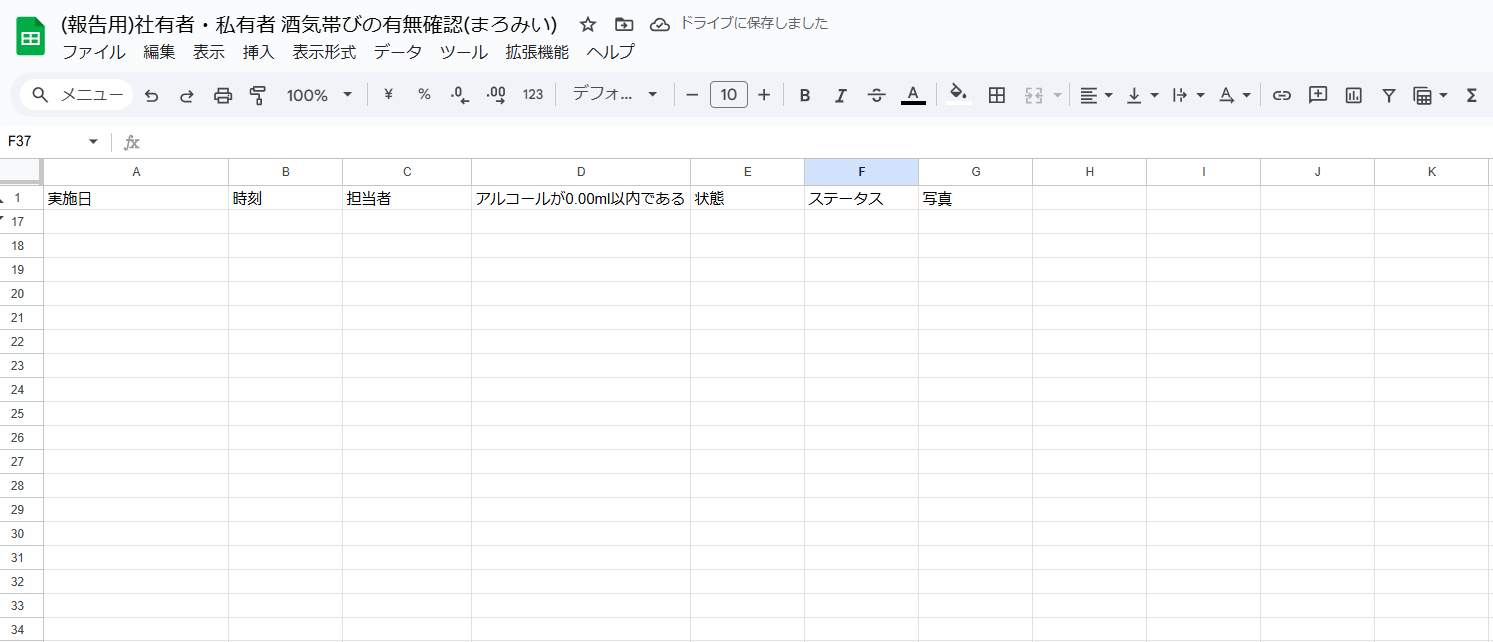Enable percent number format
1493x642 pixels.
[424, 94]
